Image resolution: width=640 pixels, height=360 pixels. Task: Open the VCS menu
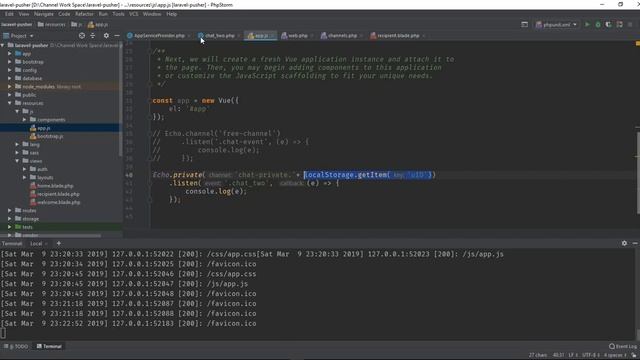point(133,14)
